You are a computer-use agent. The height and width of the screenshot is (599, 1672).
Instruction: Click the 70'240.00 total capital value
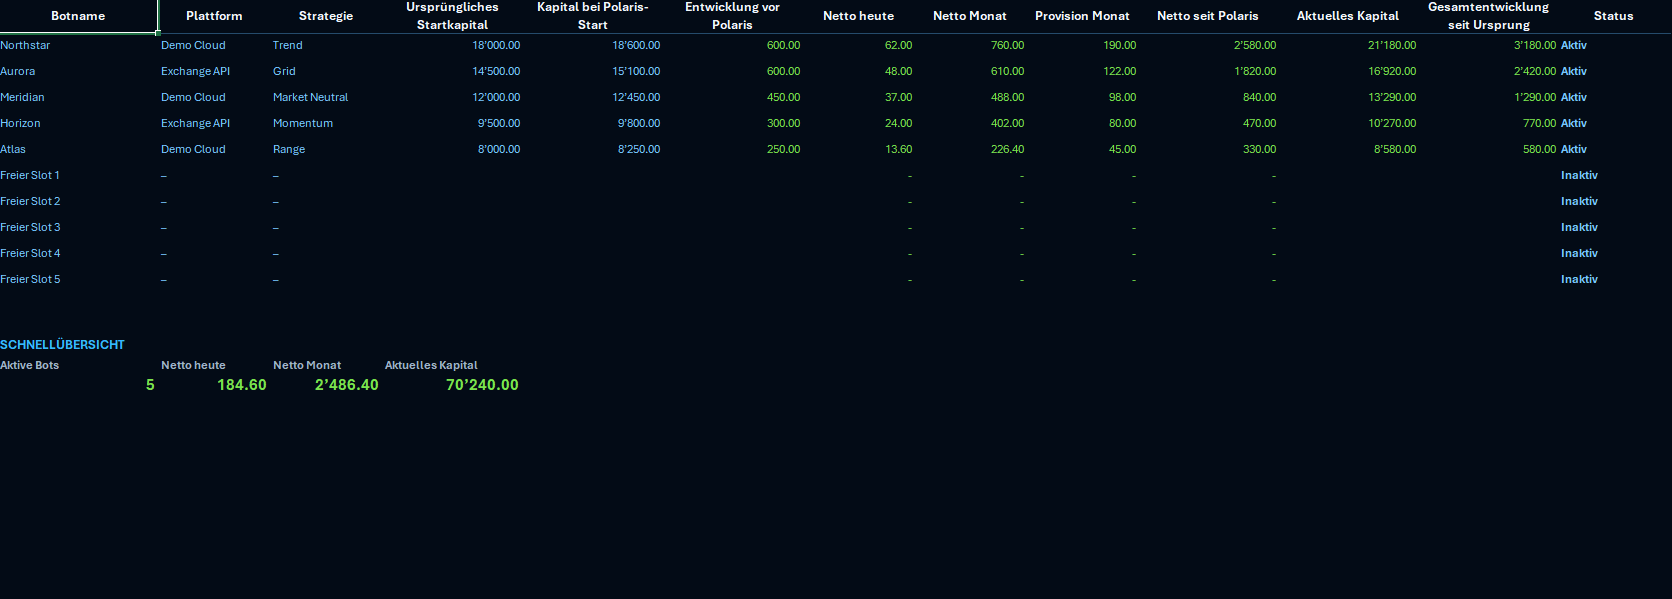(x=482, y=385)
